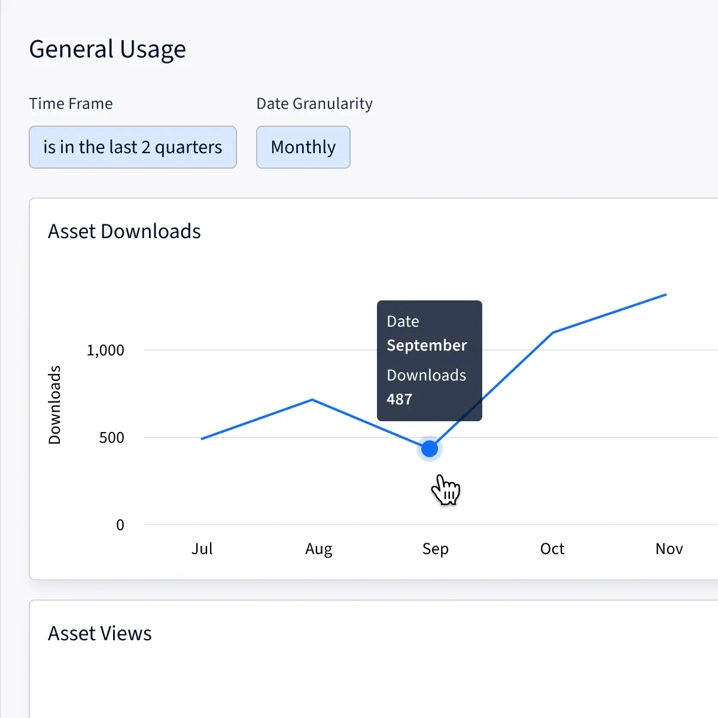Screen dimensions: 718x718
Task: Open the Time Frame filter 'is in the last 2 quarters'
Action: pos(133,147)
